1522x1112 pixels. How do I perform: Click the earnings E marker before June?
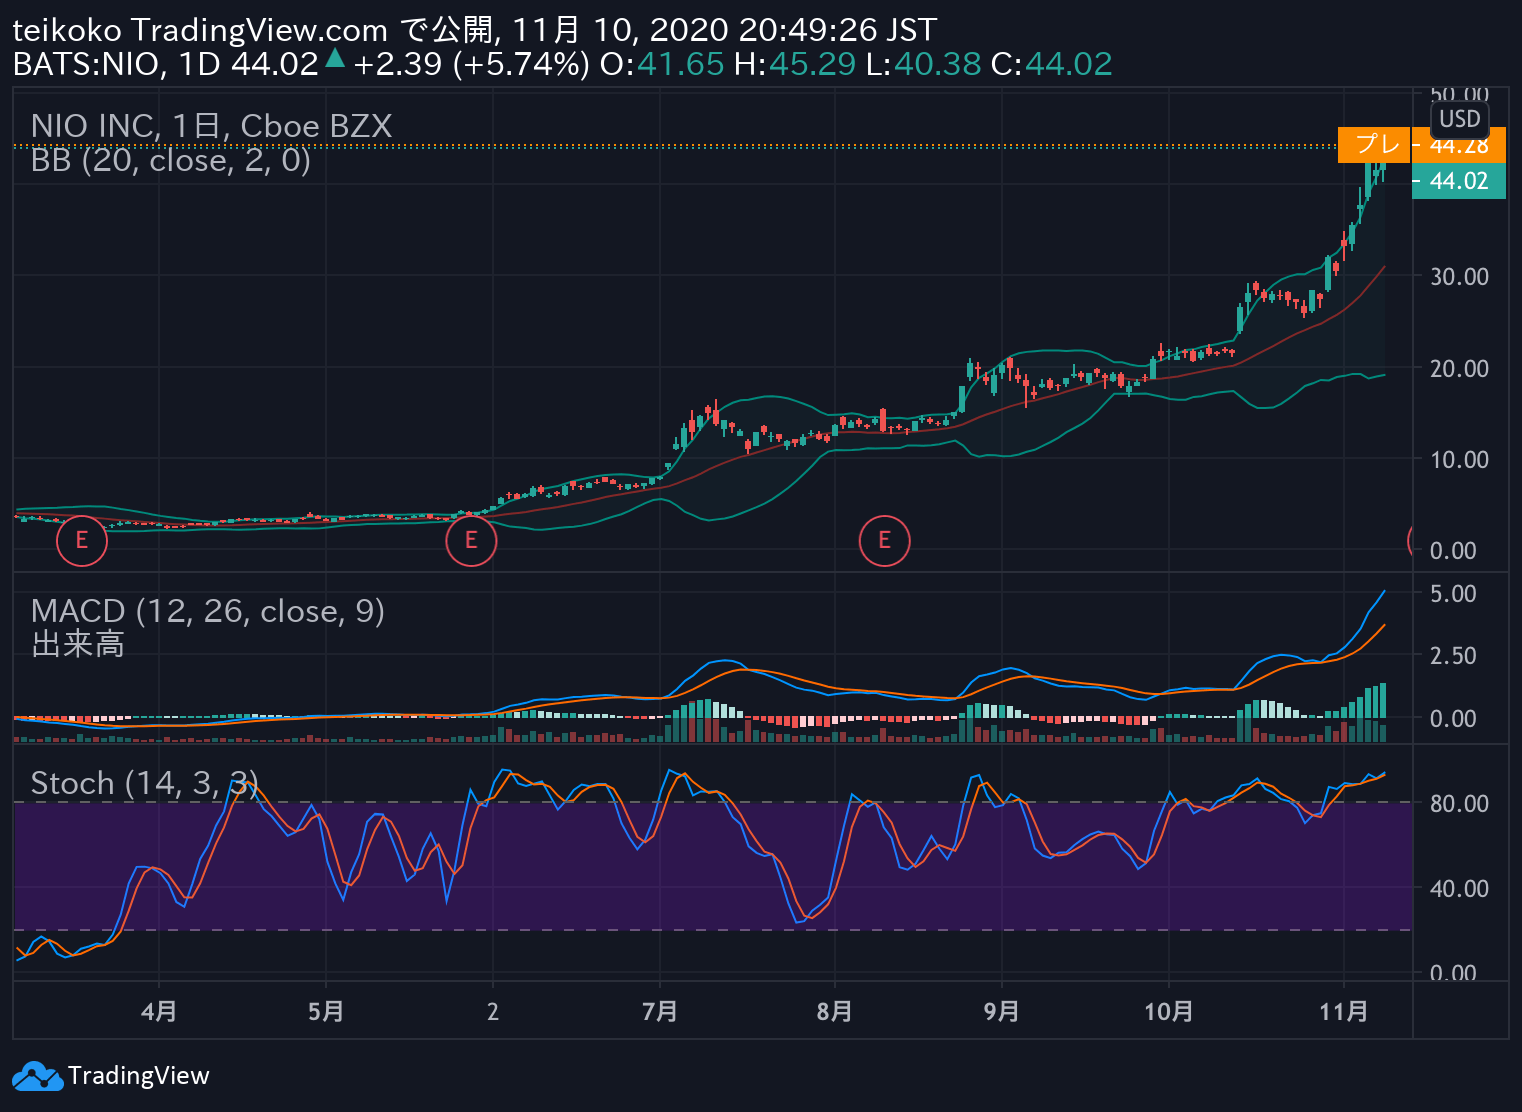point(471,540)
